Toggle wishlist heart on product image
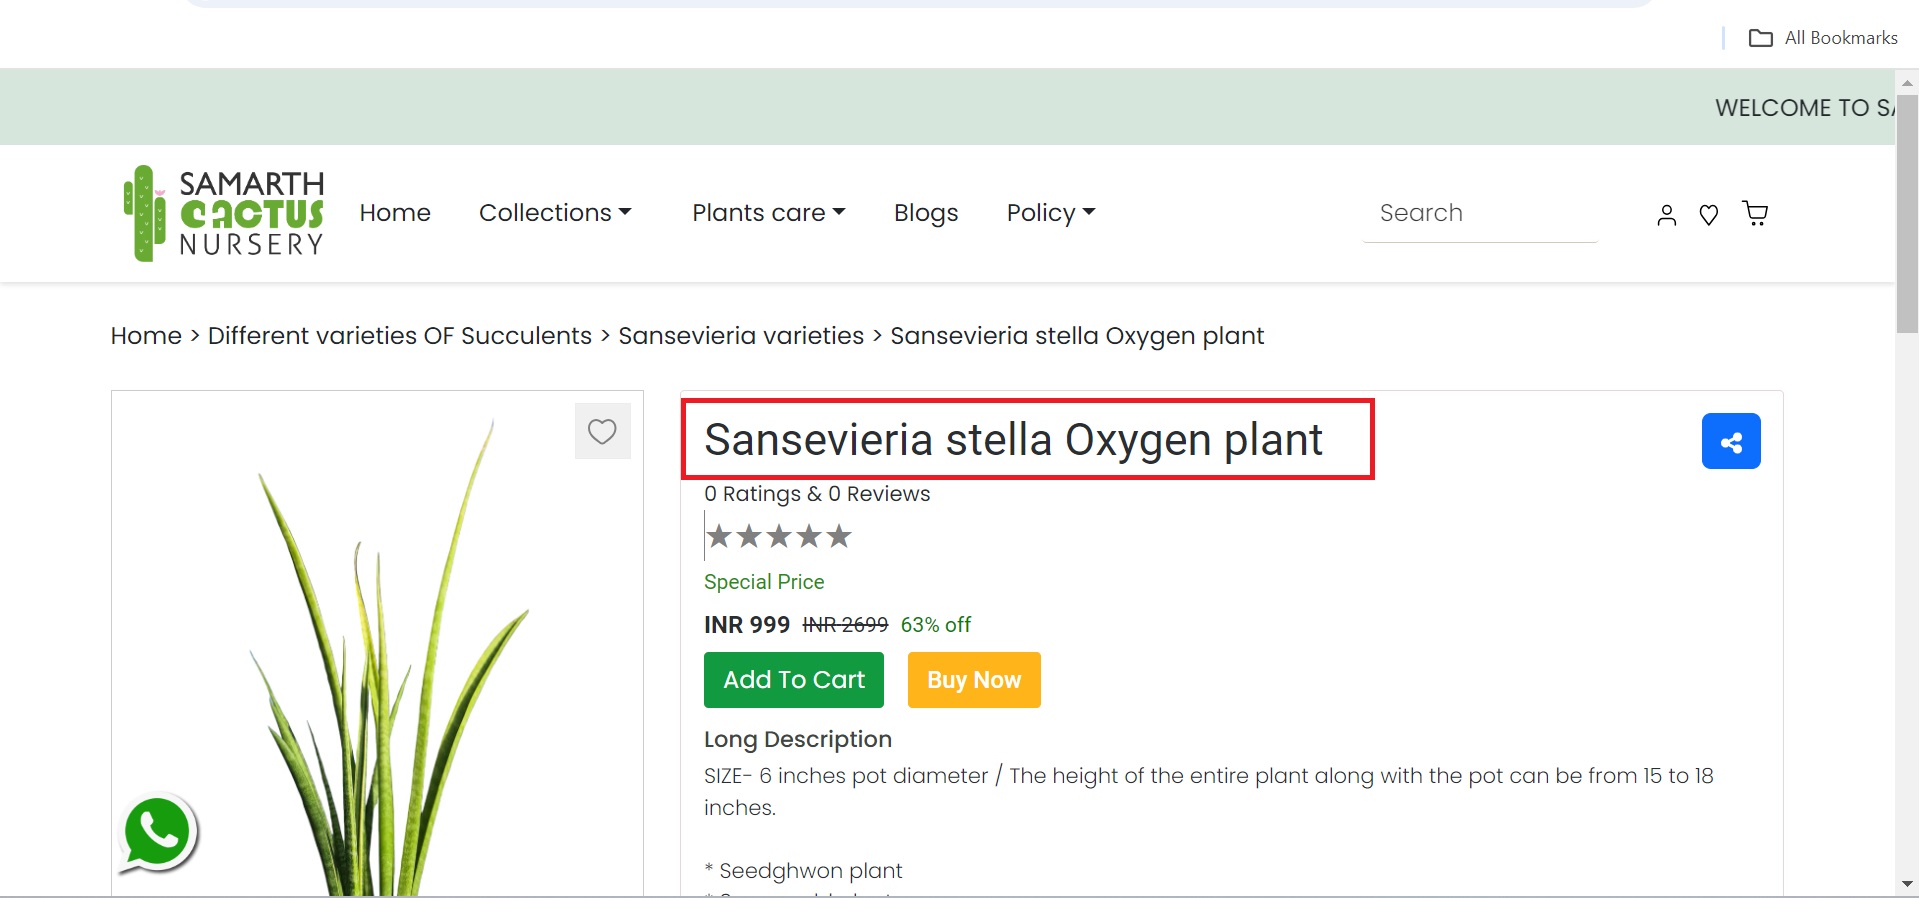The width and height of the screenshot is (1919, 898). pyautogui.click(x=602, y=431)
